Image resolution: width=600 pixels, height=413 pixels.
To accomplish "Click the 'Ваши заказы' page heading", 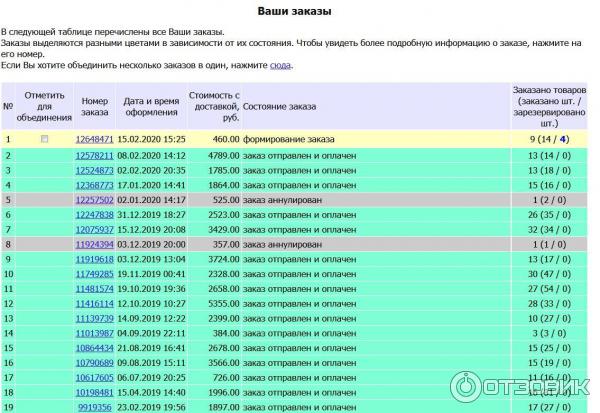I will (294, 11).
